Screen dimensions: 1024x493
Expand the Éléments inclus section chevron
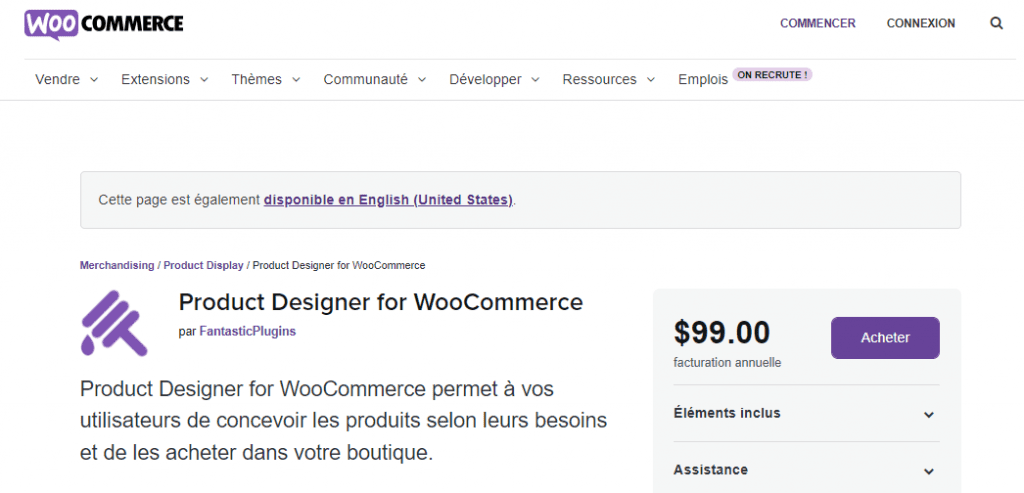point(929,415)
